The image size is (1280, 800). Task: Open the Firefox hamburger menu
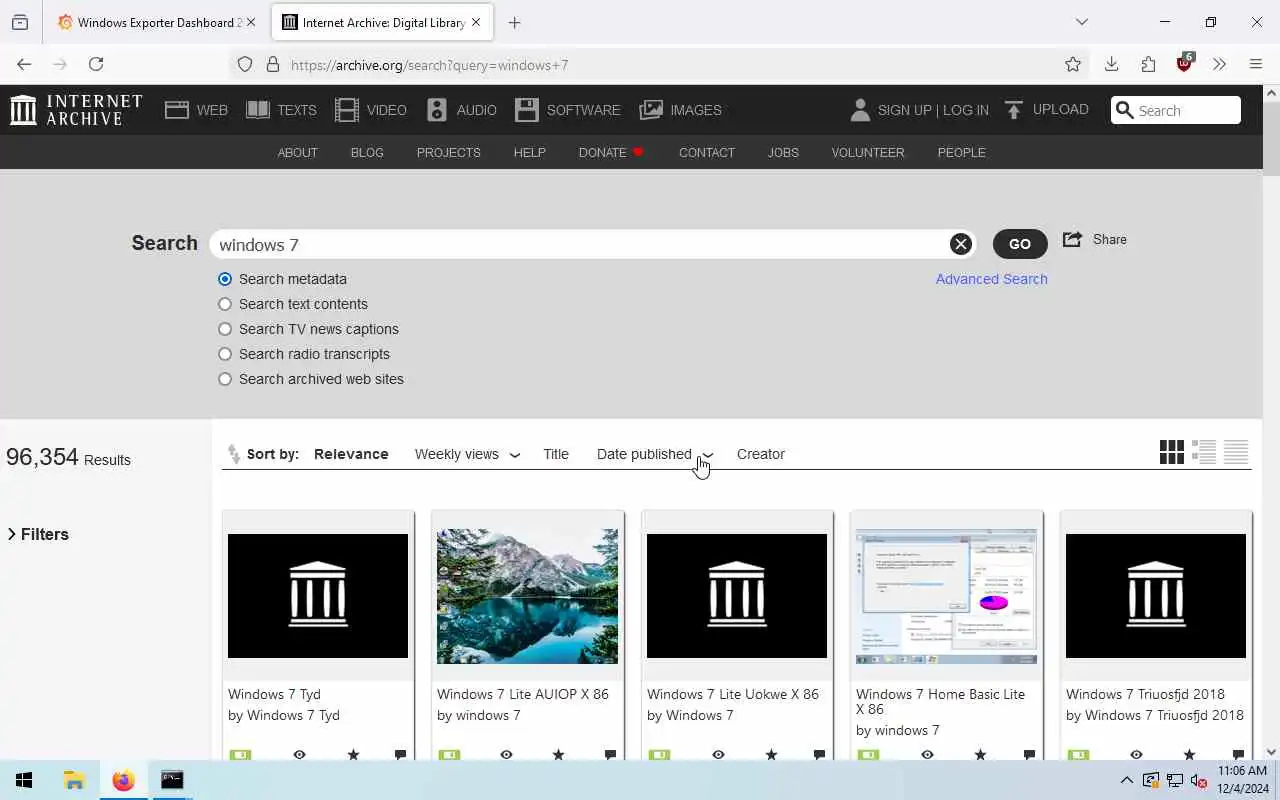(1256, 64)
